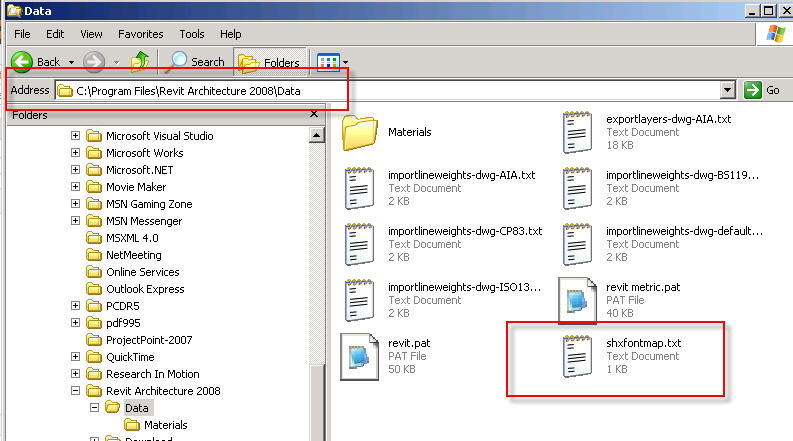Go up one folder level icon

coord(140,62)
